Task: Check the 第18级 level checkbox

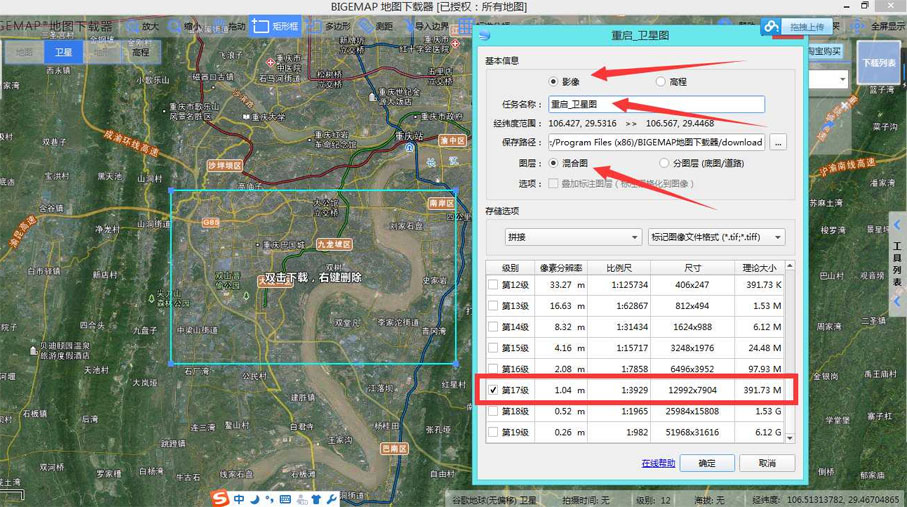Action: tap(493, 411)
